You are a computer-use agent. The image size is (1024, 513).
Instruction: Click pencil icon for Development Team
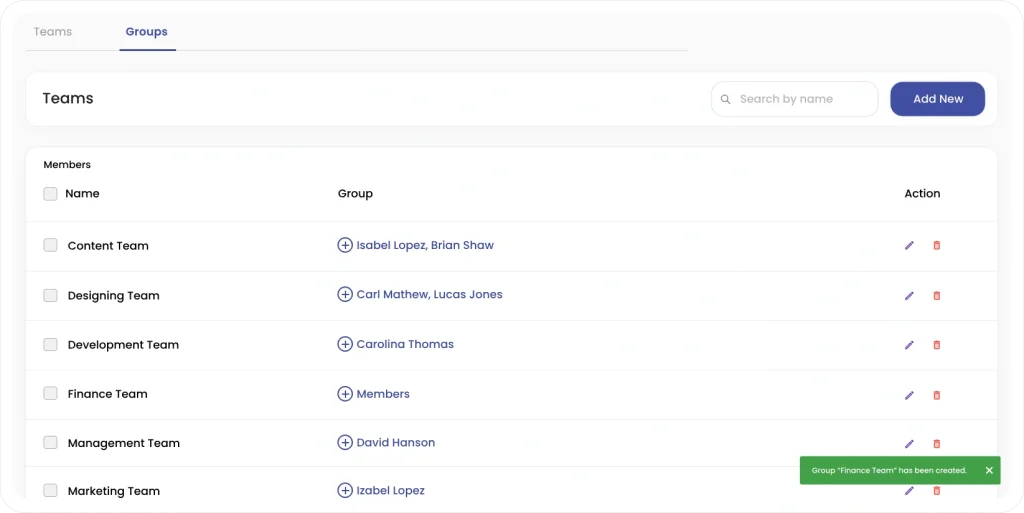909,345
